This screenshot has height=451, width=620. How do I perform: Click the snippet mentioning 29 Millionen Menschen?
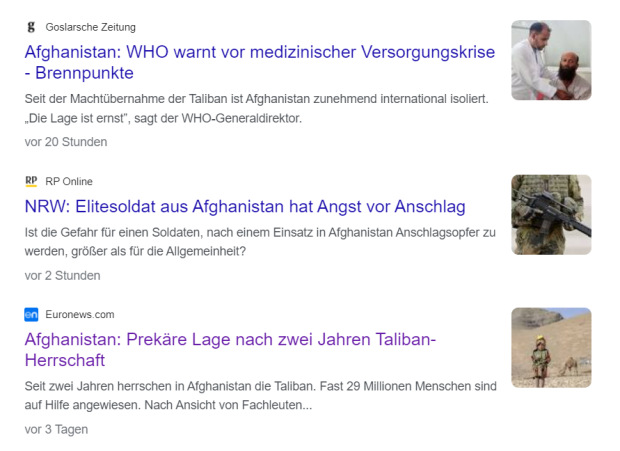(x=261, y=395)
